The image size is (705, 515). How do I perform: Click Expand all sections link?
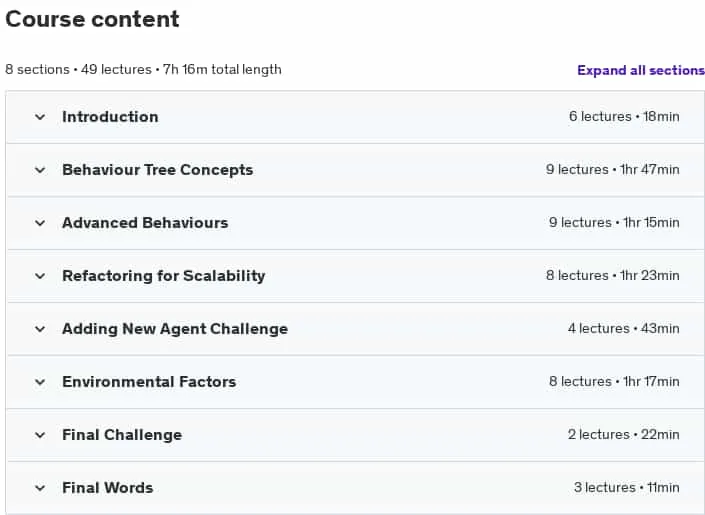pyautogui.click(x=641, y=71)
